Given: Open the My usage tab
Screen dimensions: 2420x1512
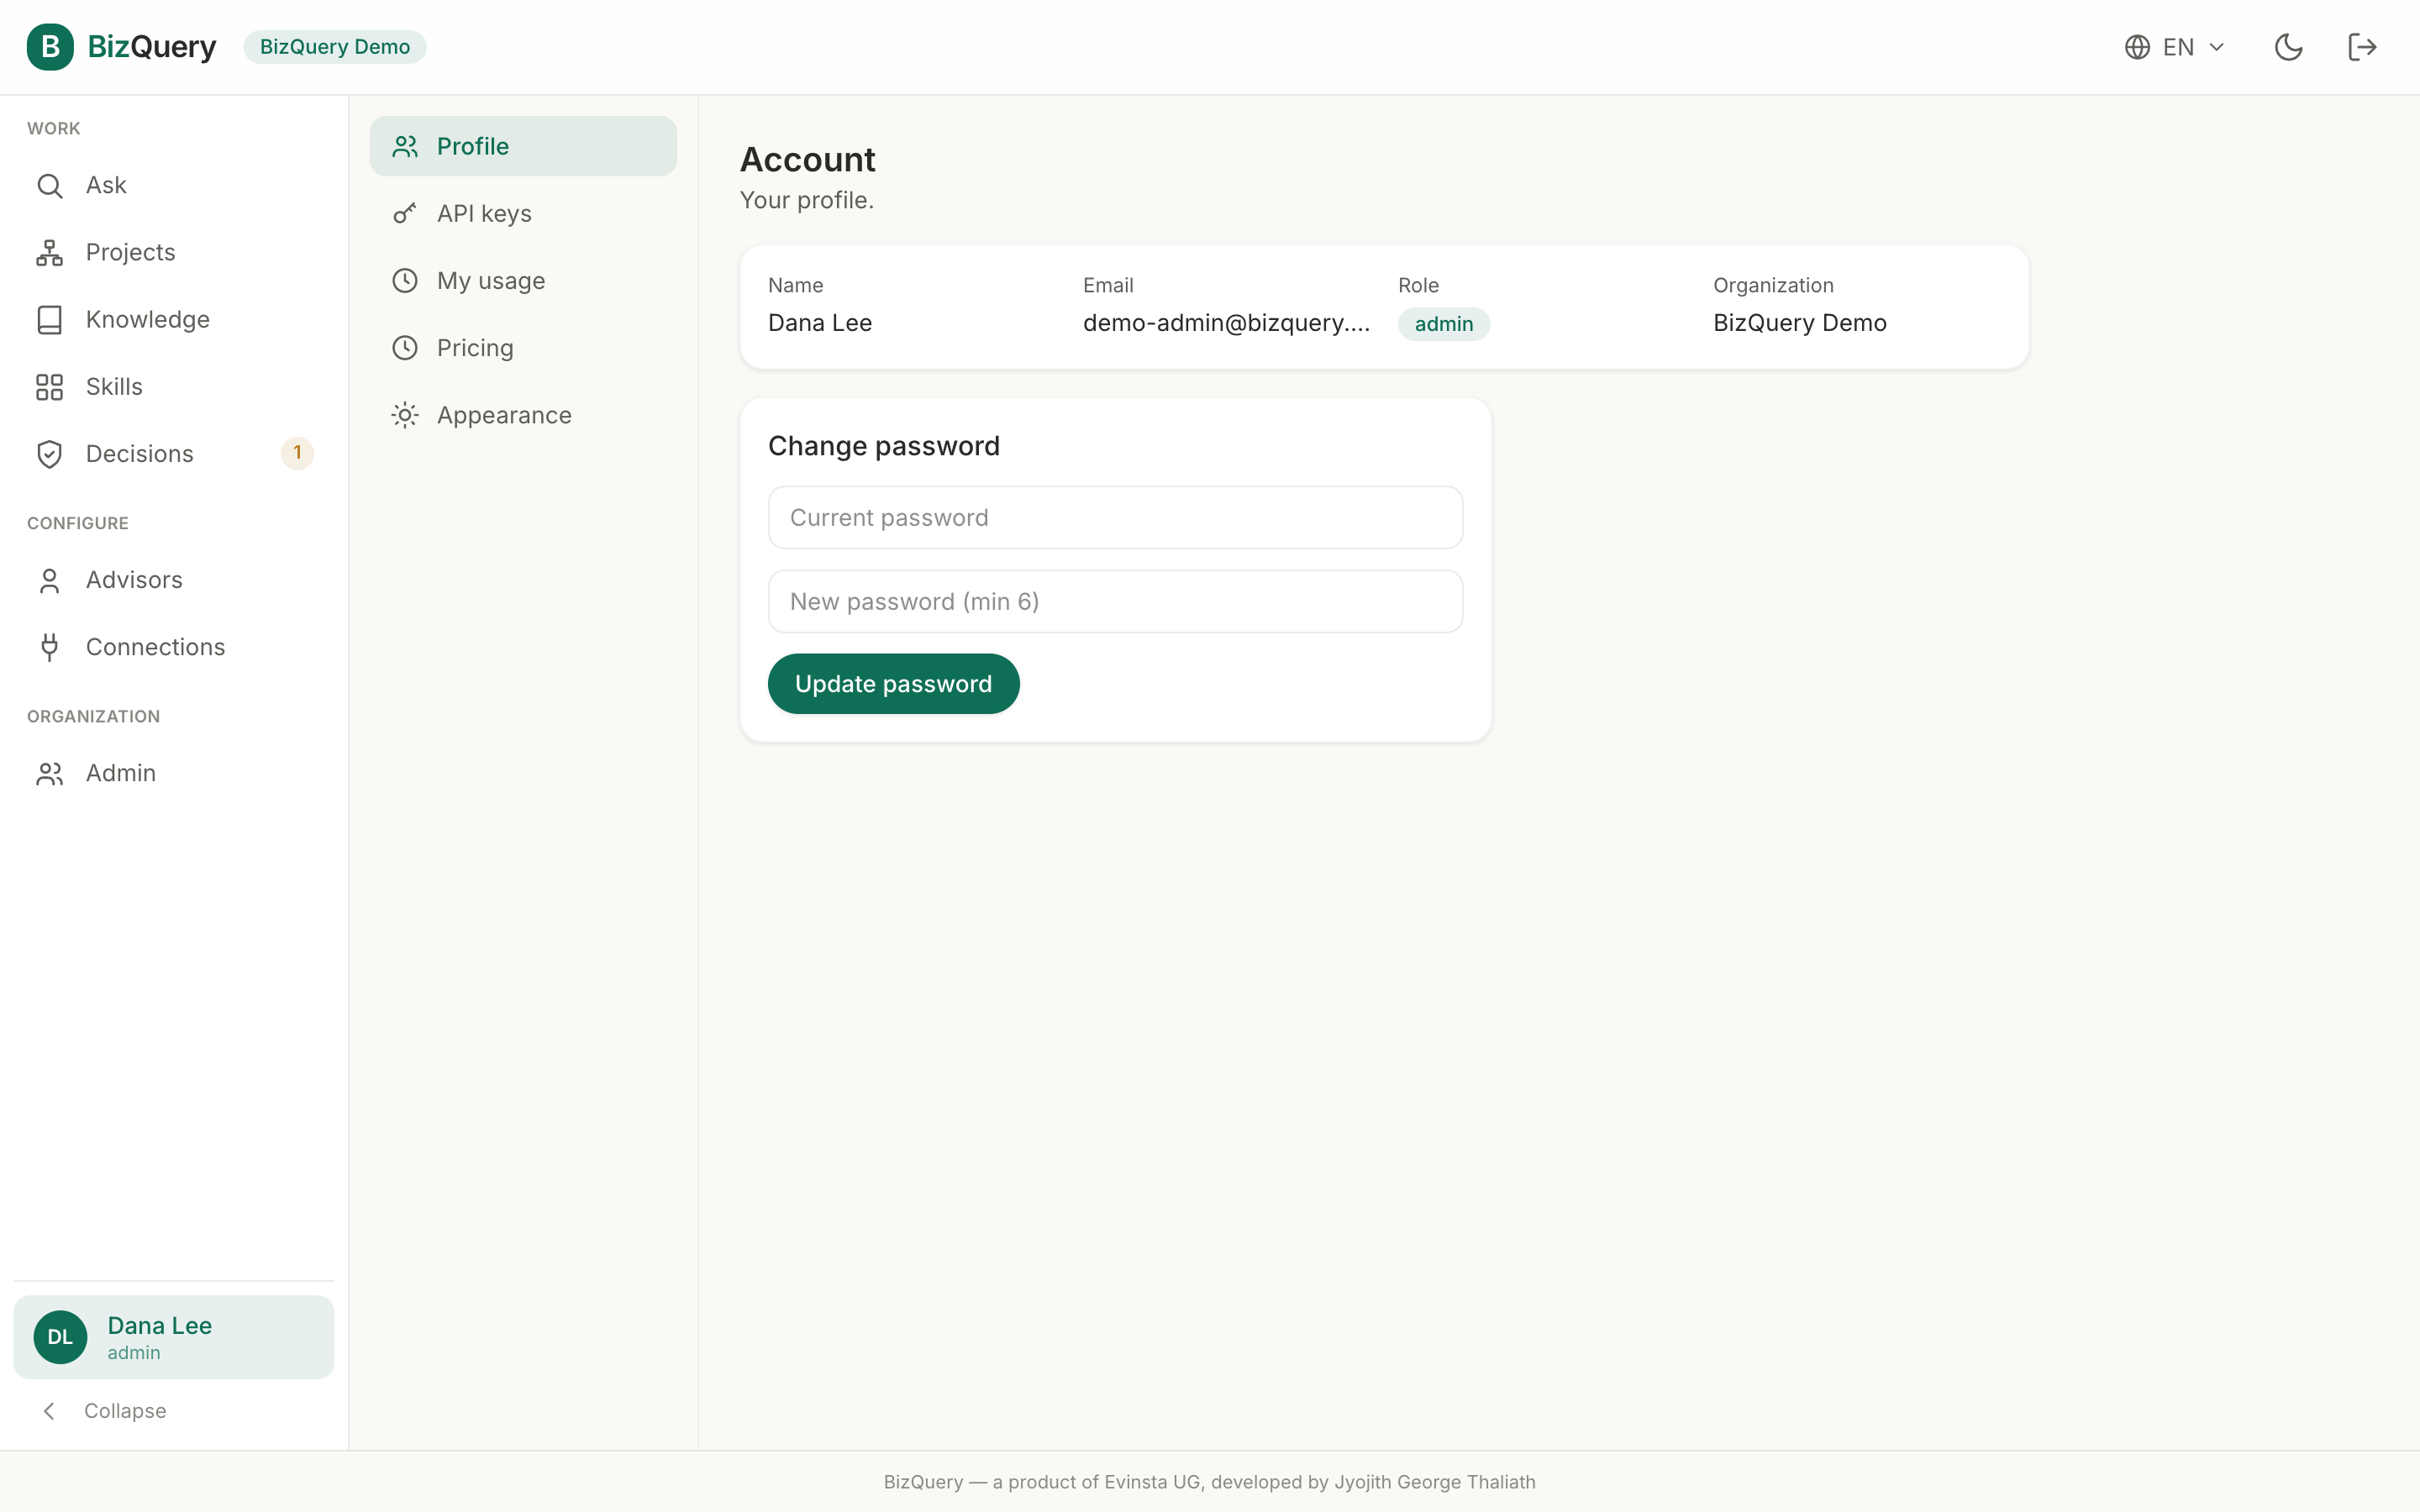Looking at the screenshot, I should [523, 281].
